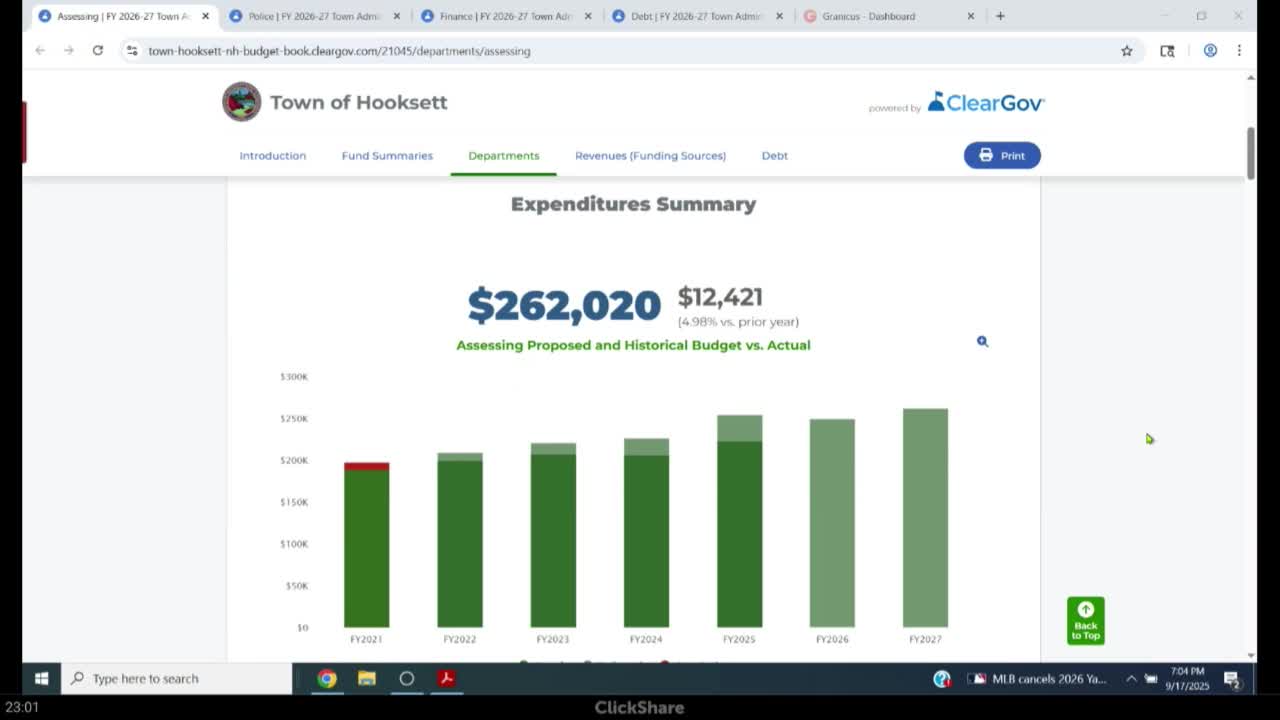Click the Town of Hooksett seal logo
The width and height of the screenshot is (1280, 720).
(241, 102)
